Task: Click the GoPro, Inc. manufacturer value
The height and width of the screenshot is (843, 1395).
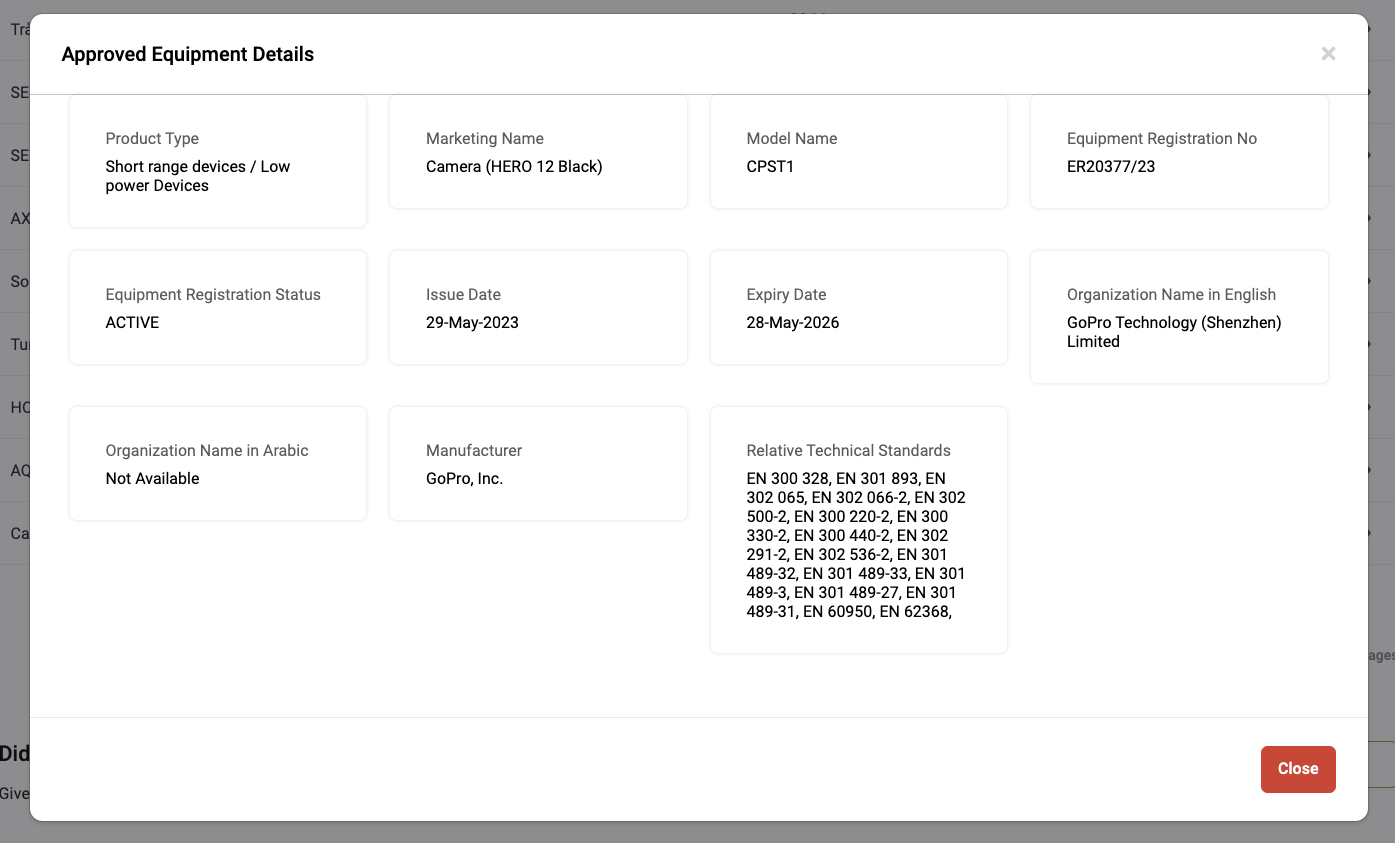Action: [464, 479]
